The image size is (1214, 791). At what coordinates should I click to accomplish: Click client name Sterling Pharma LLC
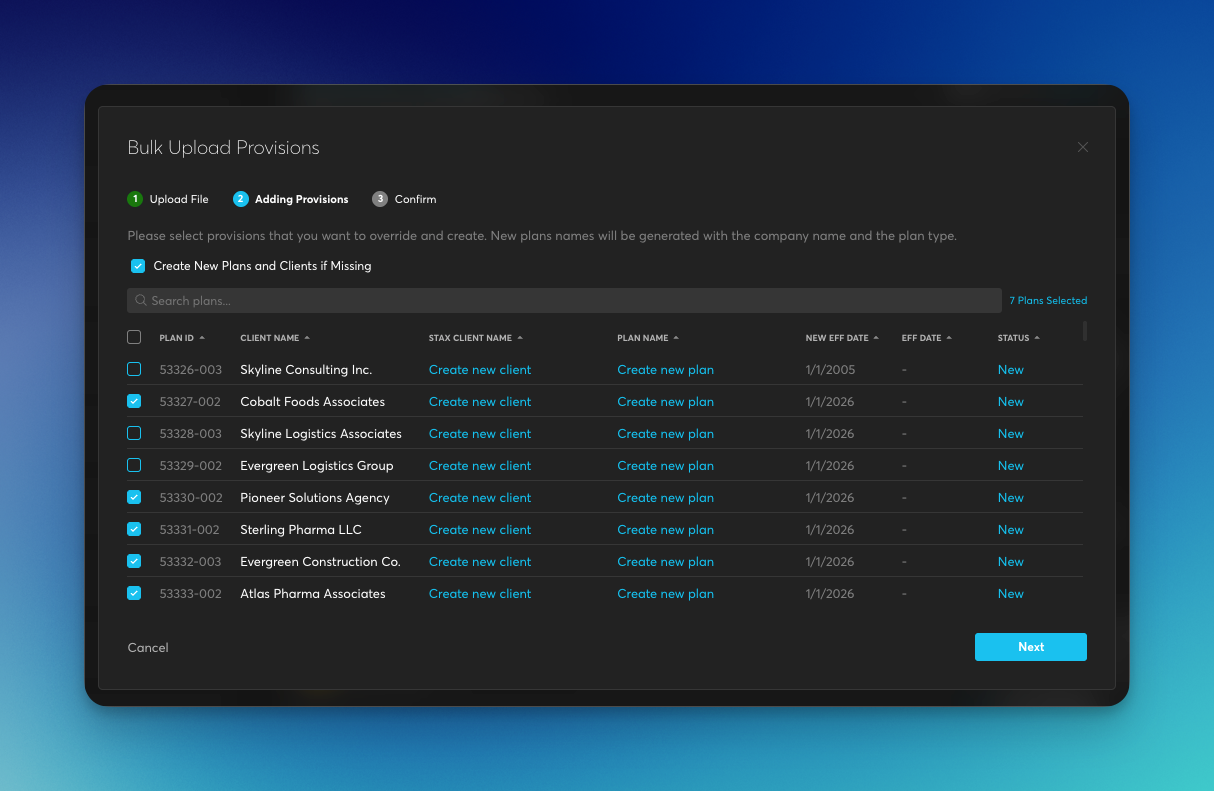tap(301, 530)
